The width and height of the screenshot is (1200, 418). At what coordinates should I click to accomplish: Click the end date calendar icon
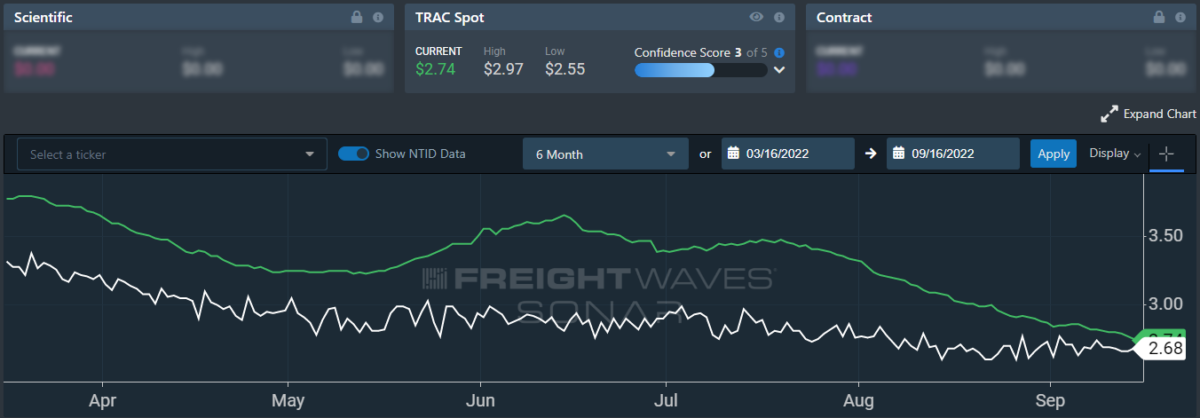tap(900, 154)
